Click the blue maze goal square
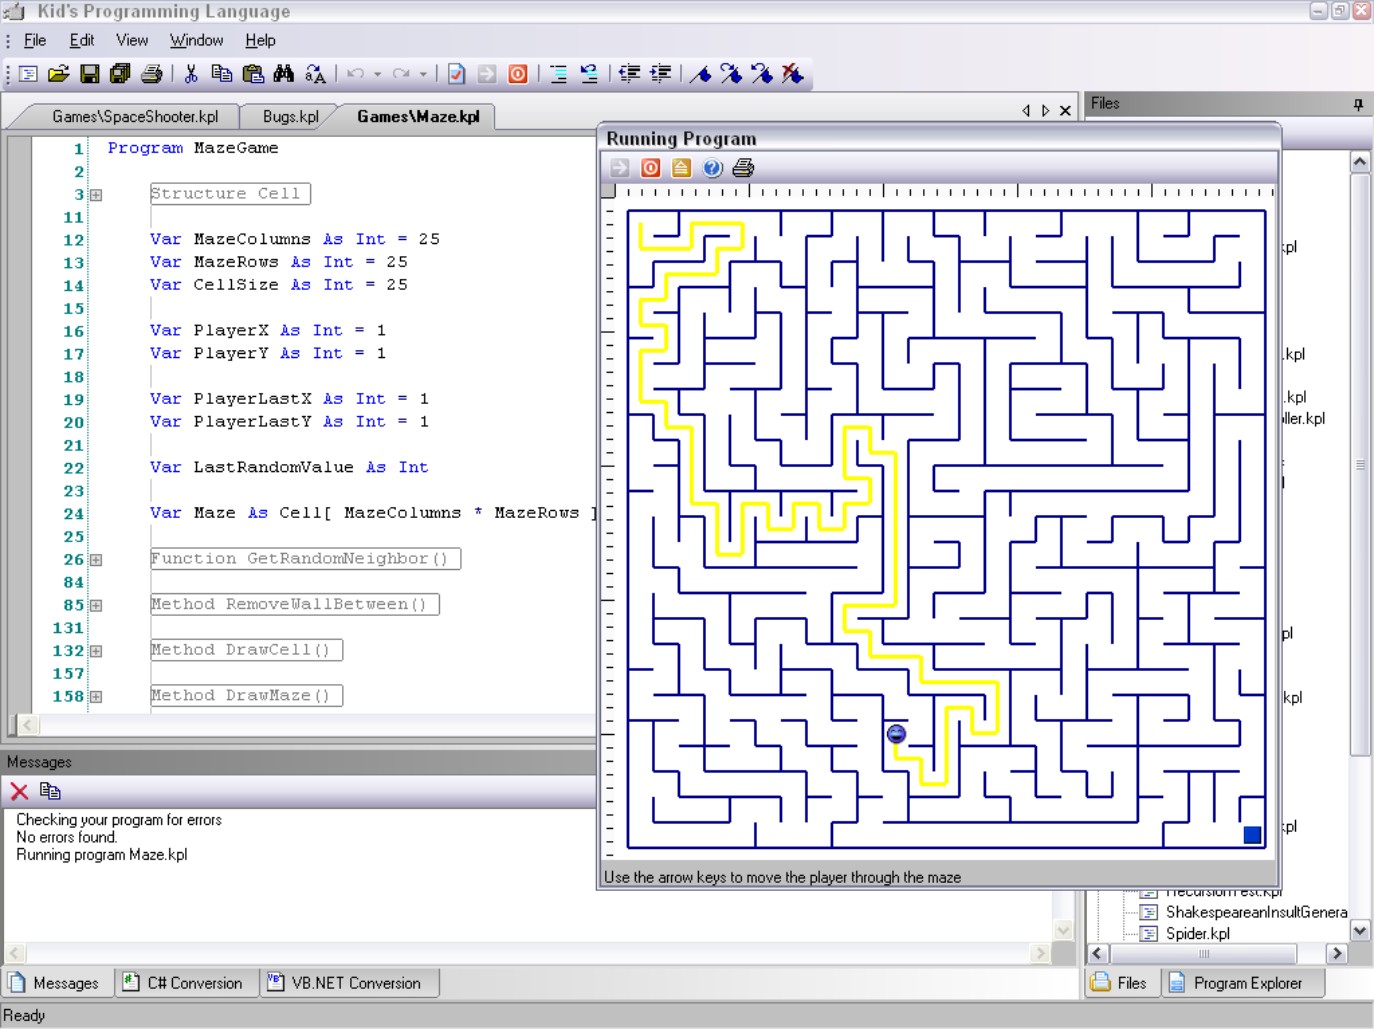 tap(1252, 834)
